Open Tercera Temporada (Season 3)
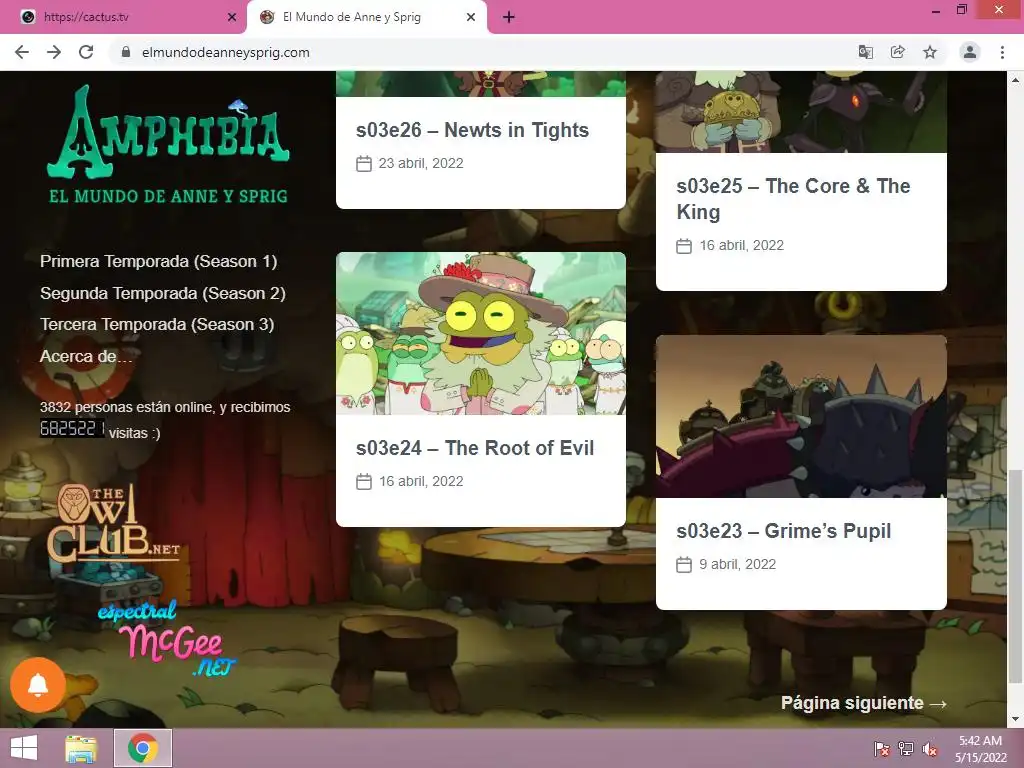Viewport: 1024px width, 768px height. [157, 325]
